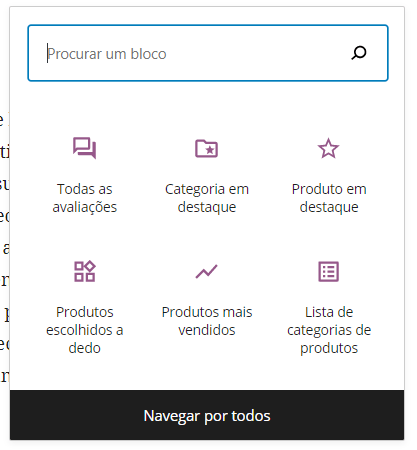
Task: Choose the Produtos escolhidos a dedo widgets icon
Action: [85, 271]
